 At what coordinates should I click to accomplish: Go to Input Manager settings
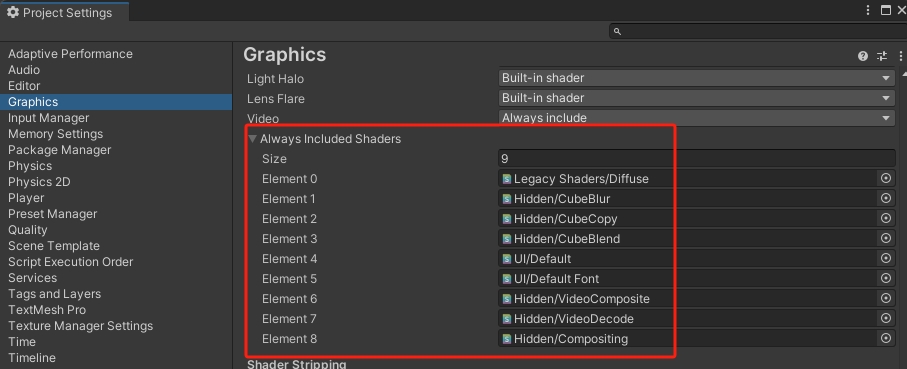pos(49,118)
